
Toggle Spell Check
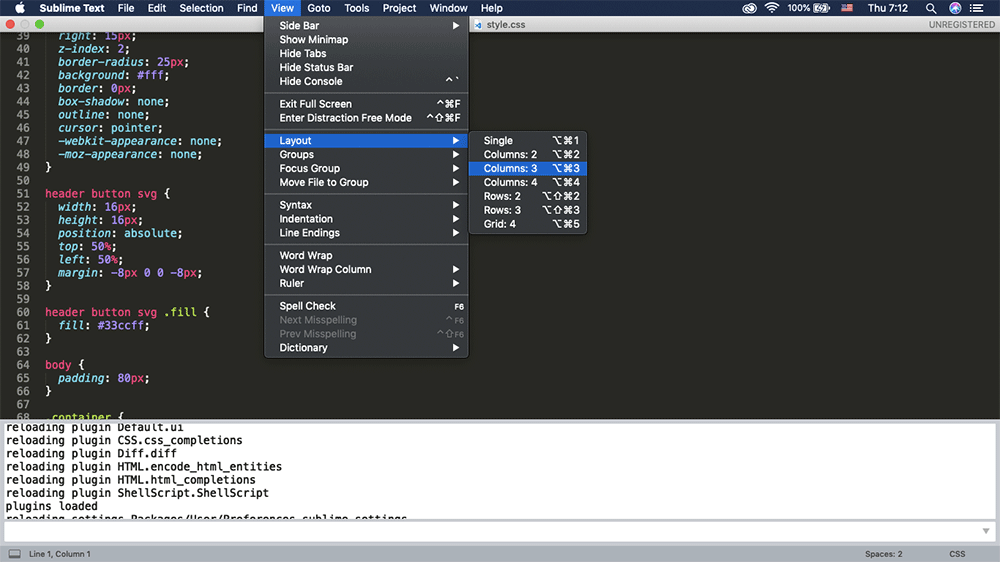pos(366,306)
